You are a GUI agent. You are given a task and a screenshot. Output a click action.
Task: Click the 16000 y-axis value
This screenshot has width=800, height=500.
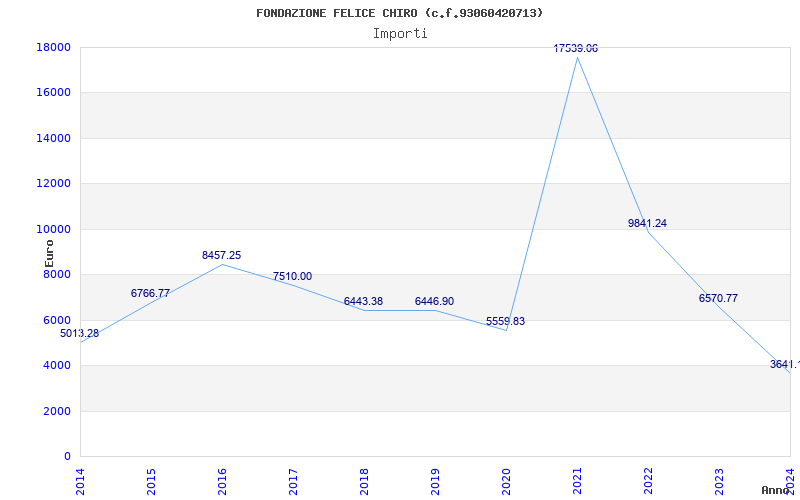pyautogui.click(x=53, y=93)
